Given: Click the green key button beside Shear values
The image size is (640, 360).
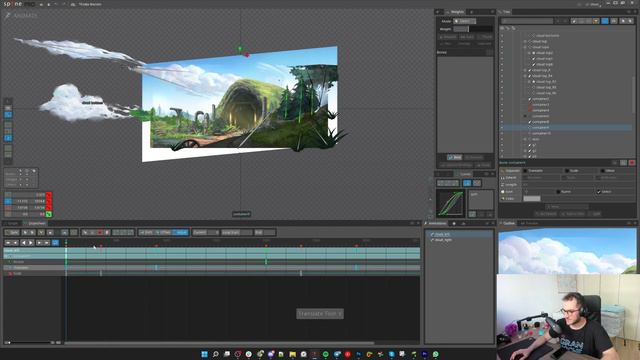Looking at the screenshot, I should tap(49, 214).
